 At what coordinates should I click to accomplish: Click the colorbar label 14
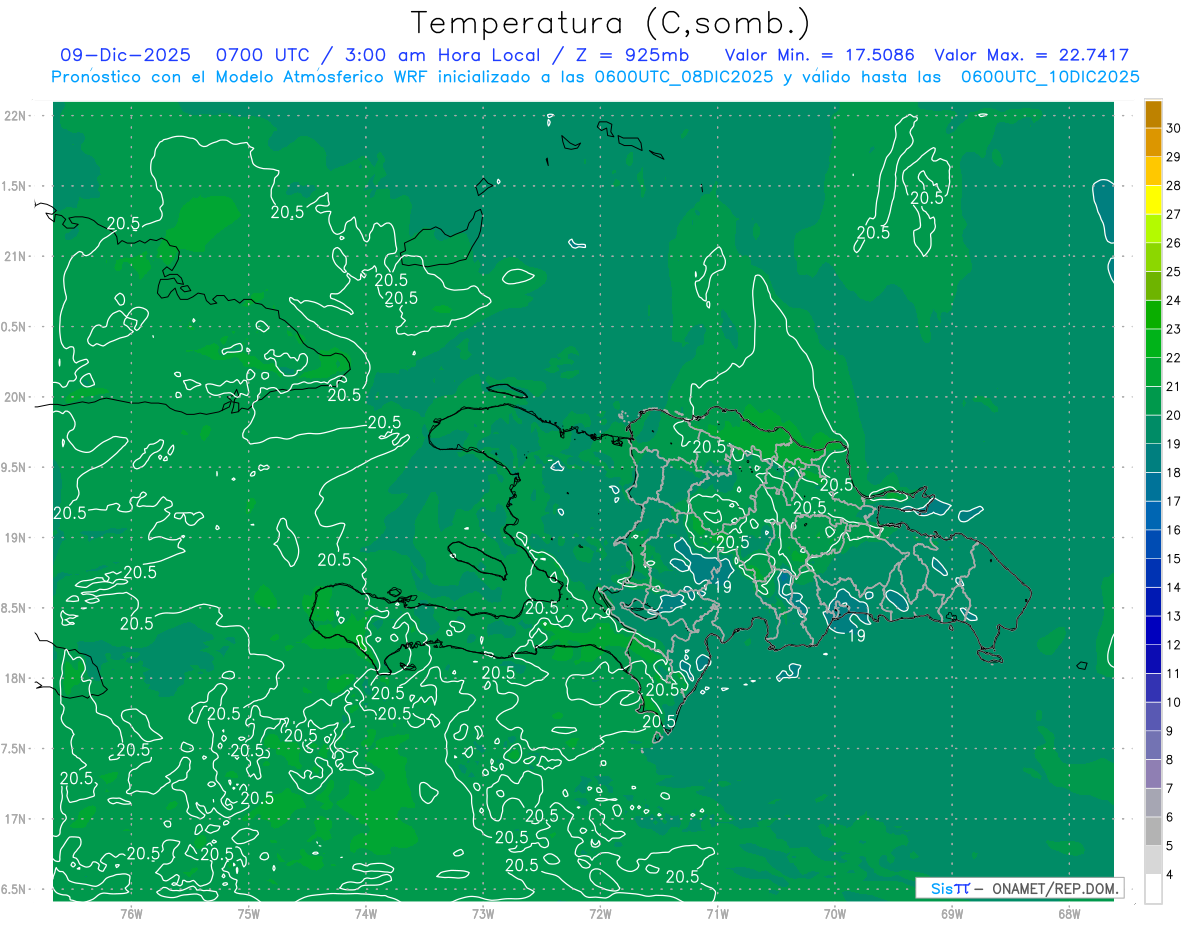pos(1174,587)
